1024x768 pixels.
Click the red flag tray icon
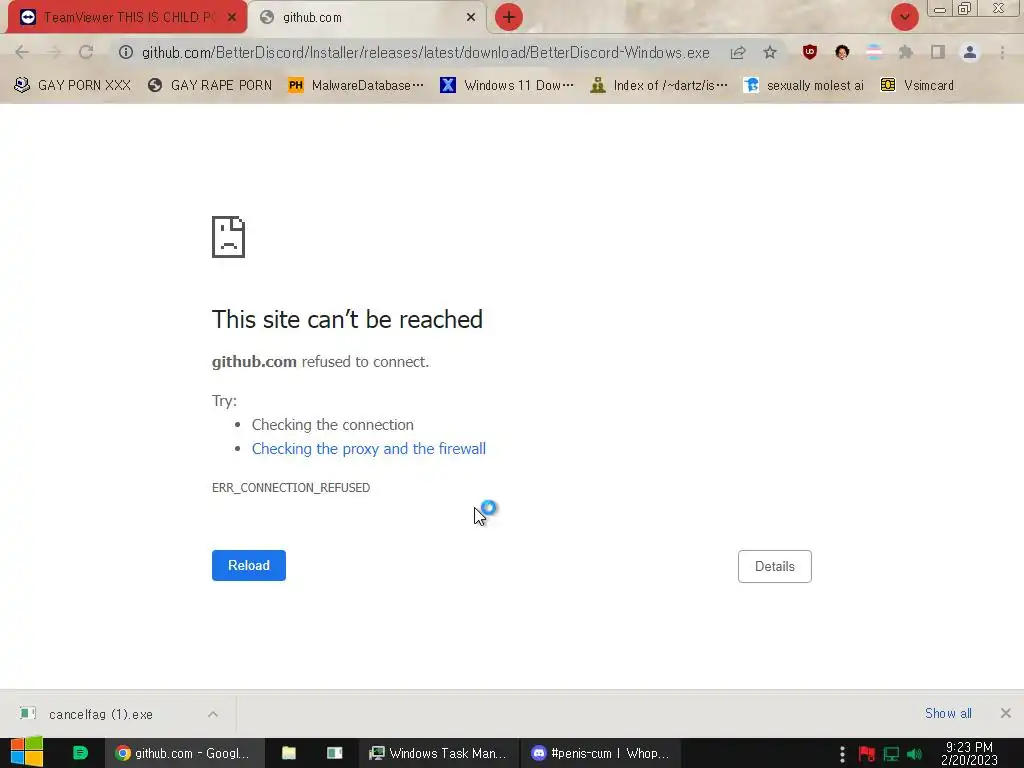(x=867, y=754)
